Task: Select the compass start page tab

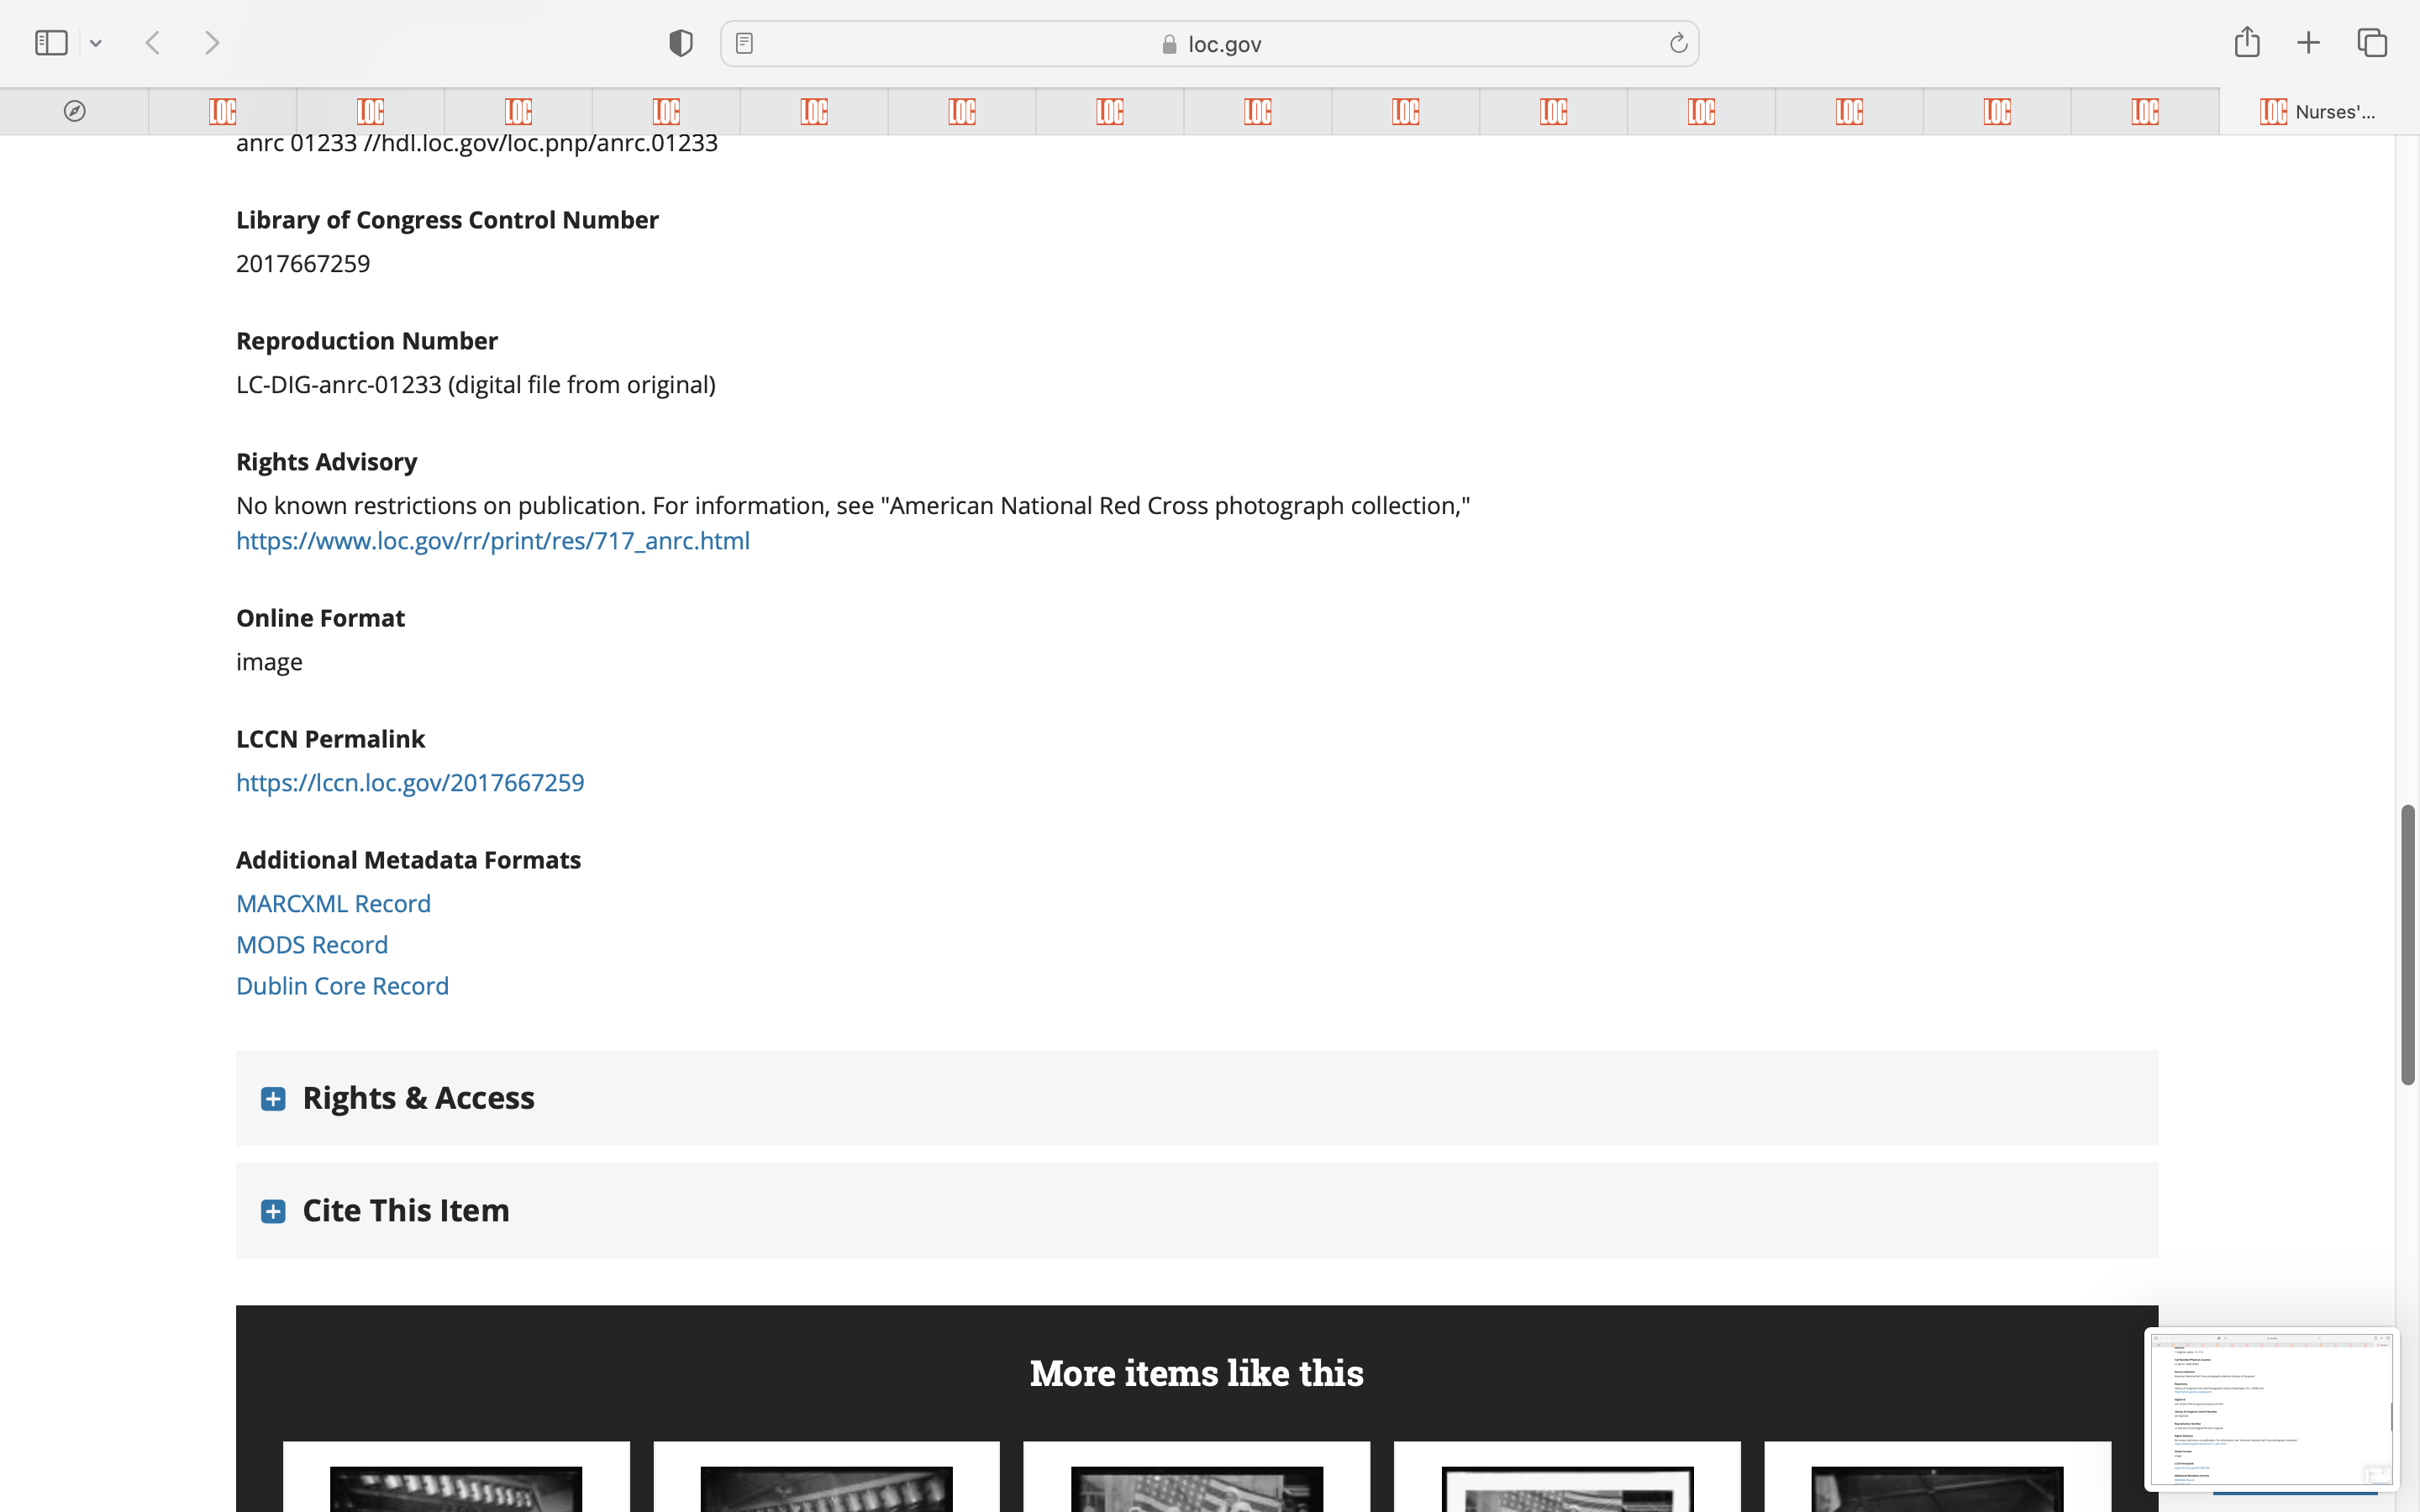Action: (74, 111)
